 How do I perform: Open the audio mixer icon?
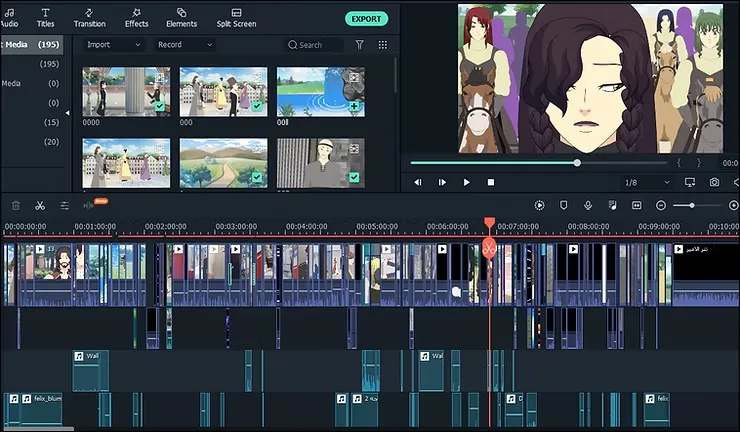(x=613, y=205)
